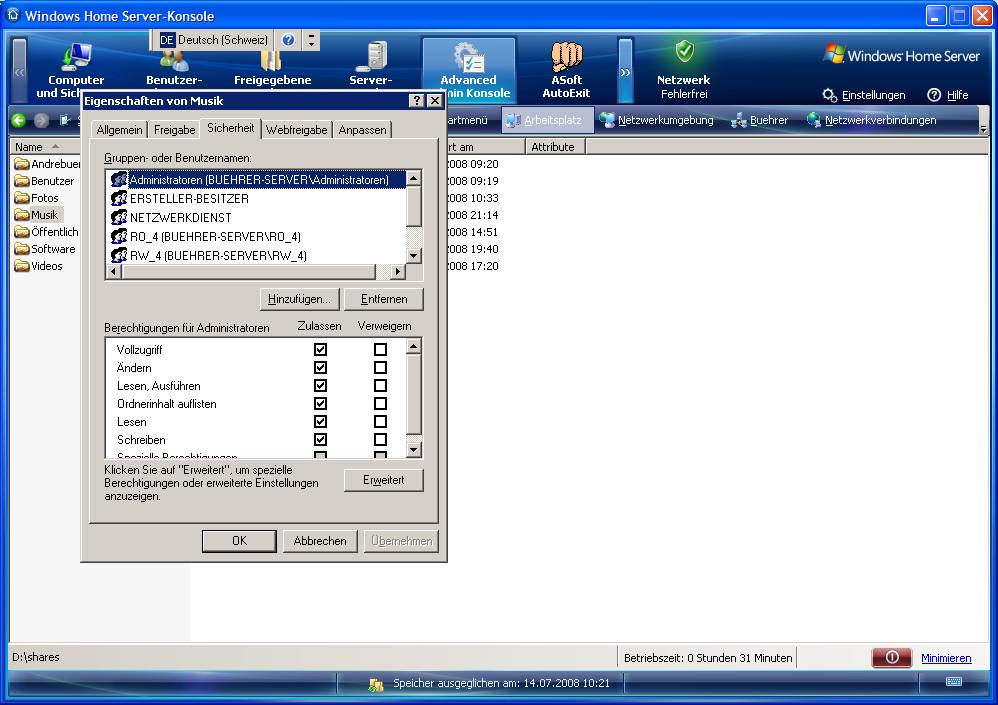Viewport: 998px width, 705px height.
Task: Open Erweitert permission settings
Action: tap(384, 480)
